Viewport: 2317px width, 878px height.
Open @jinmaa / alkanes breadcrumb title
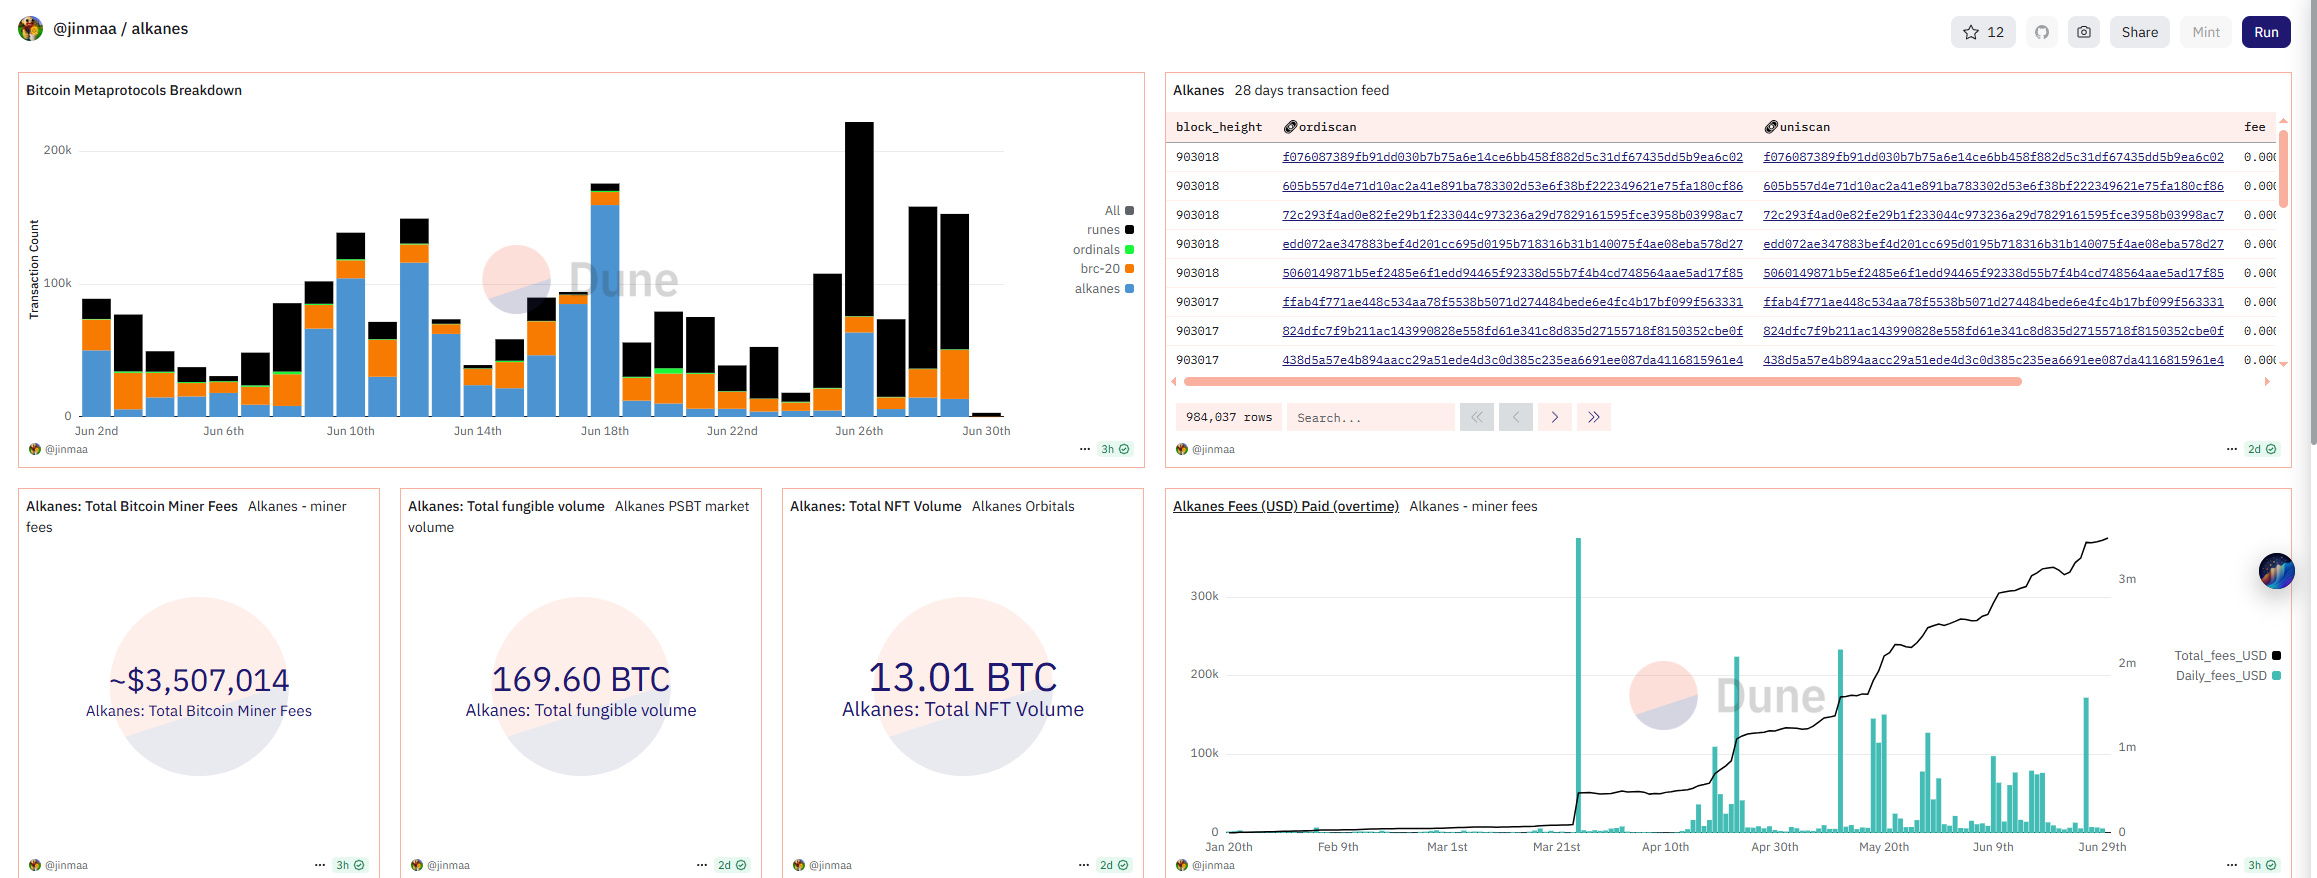click(x=121, y=29)
